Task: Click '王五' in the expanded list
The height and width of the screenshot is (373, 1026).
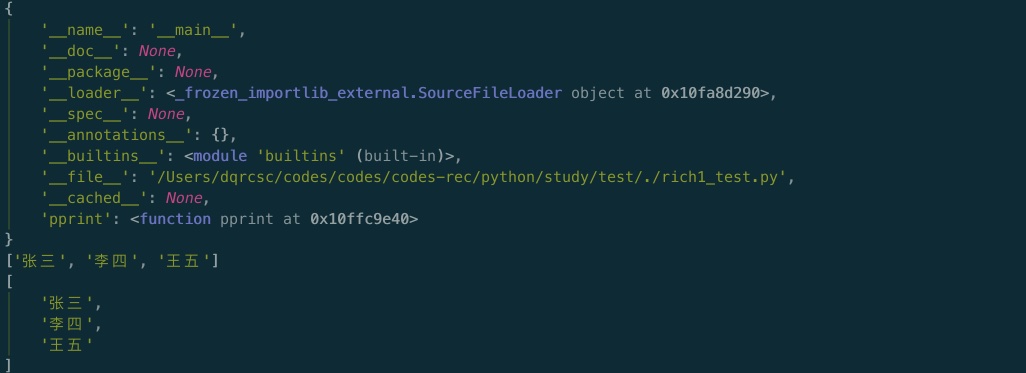Action: pyautogui.click(x=67, y=345)
